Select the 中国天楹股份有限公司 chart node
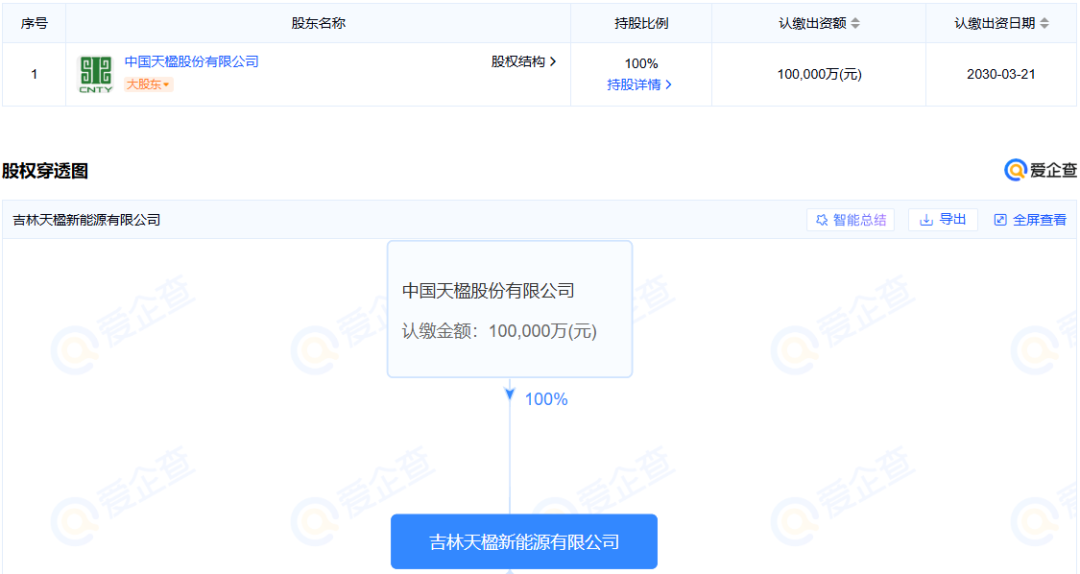Viewport: 1080px width, 574px height. (x=510, y=309)
